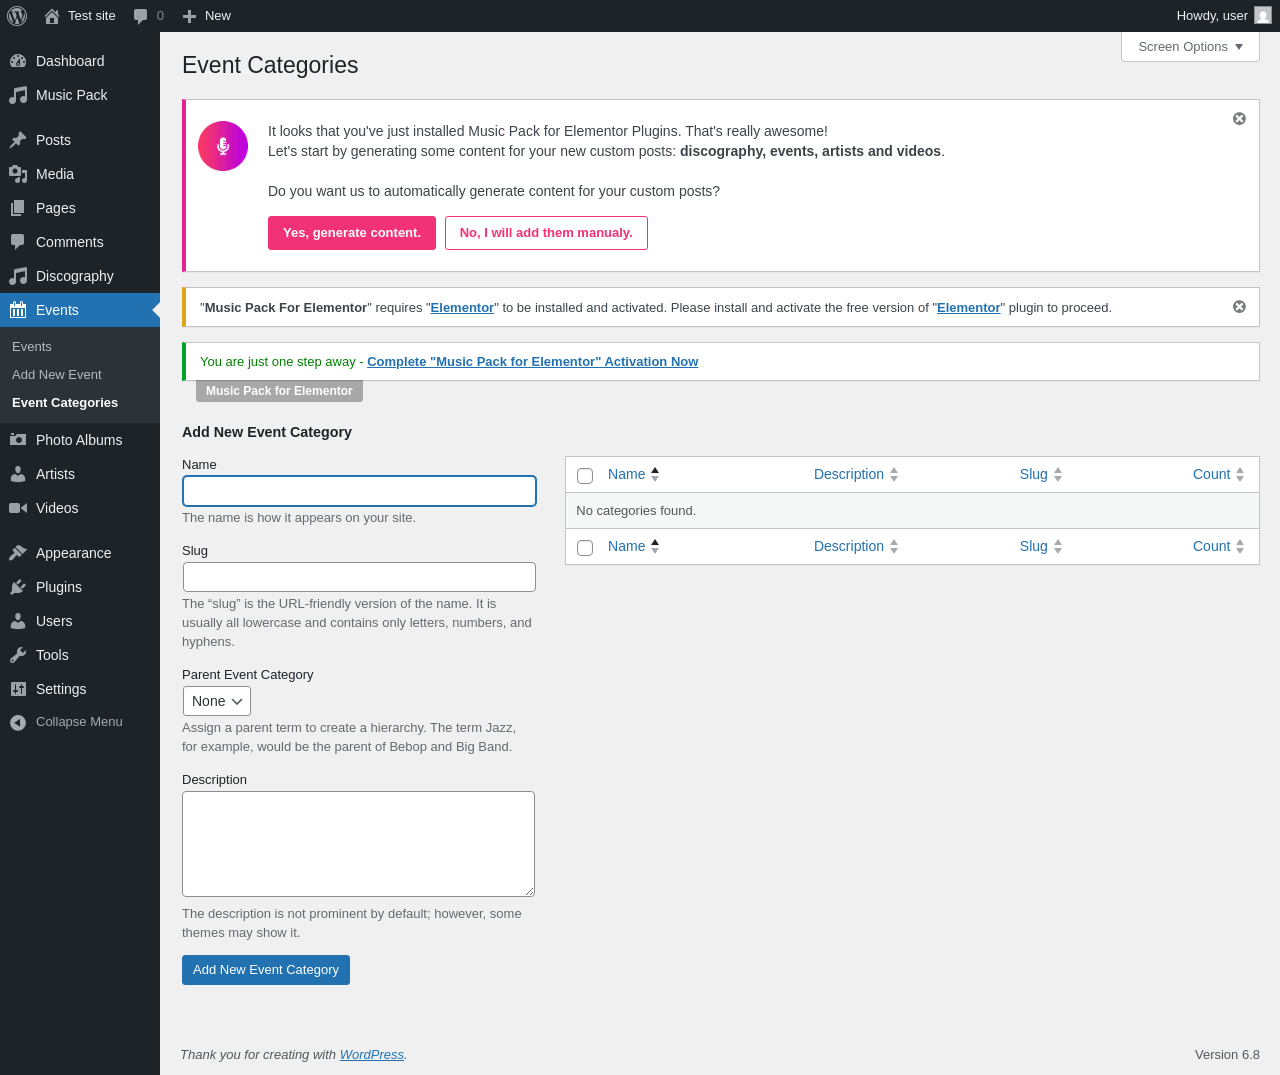Click the Comments icon in sidebar
The height and width of the screenshot is (1075, 1280).
click(x=18, y=242)
